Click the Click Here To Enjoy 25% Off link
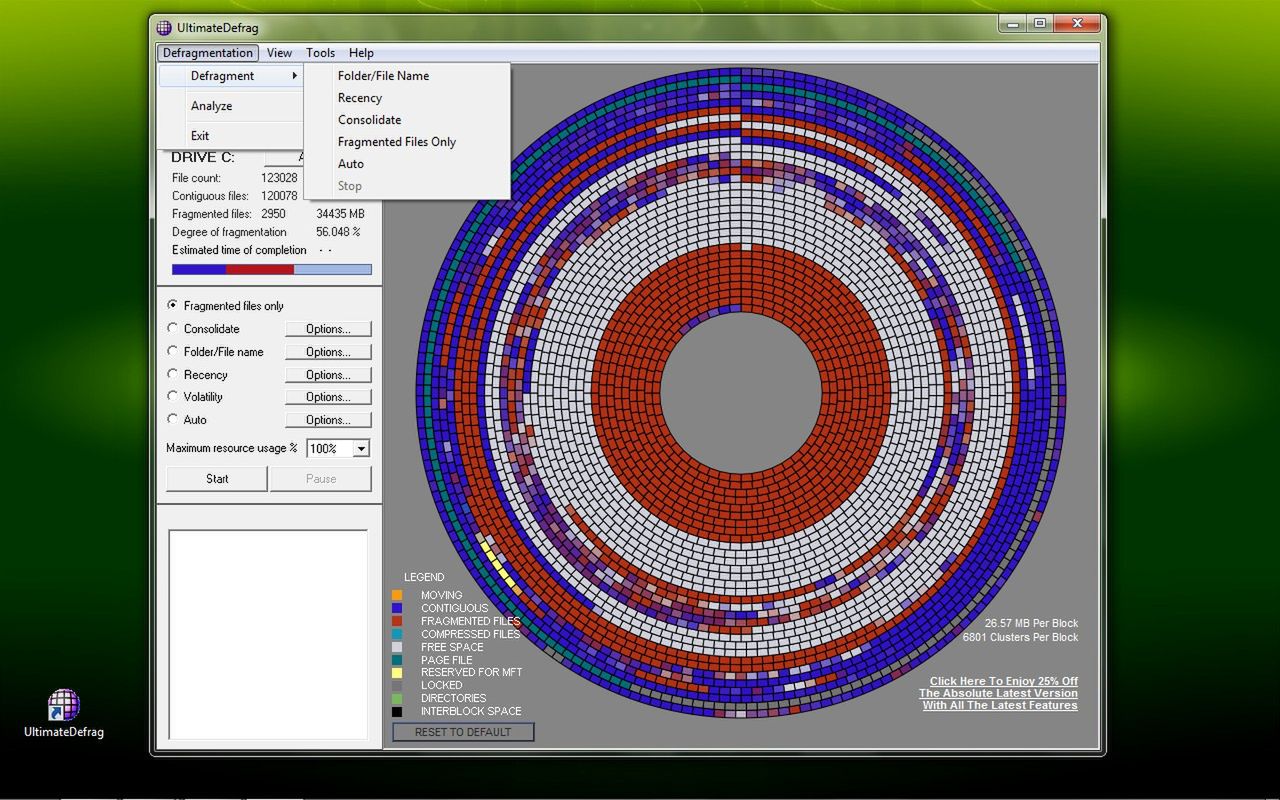This screenshot has height=800, width=1280. 1003,681
